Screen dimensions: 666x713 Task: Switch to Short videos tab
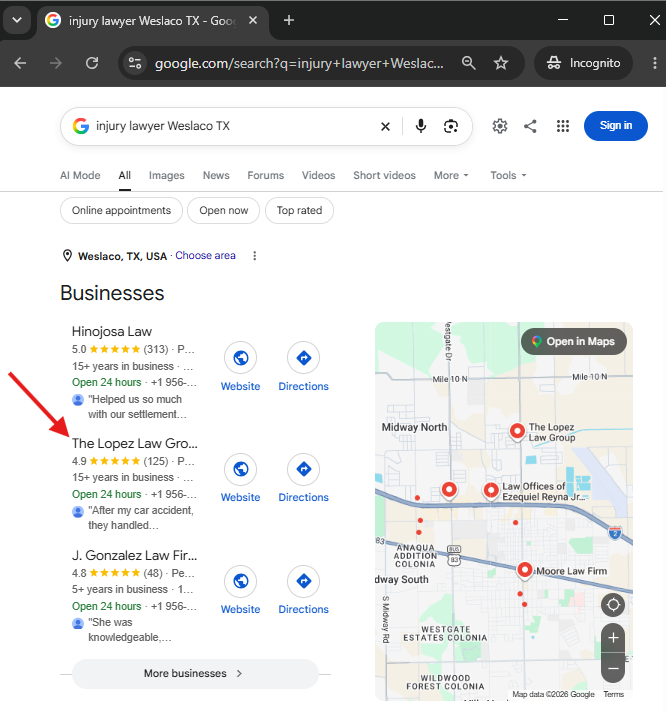click(x=384, y=176)
